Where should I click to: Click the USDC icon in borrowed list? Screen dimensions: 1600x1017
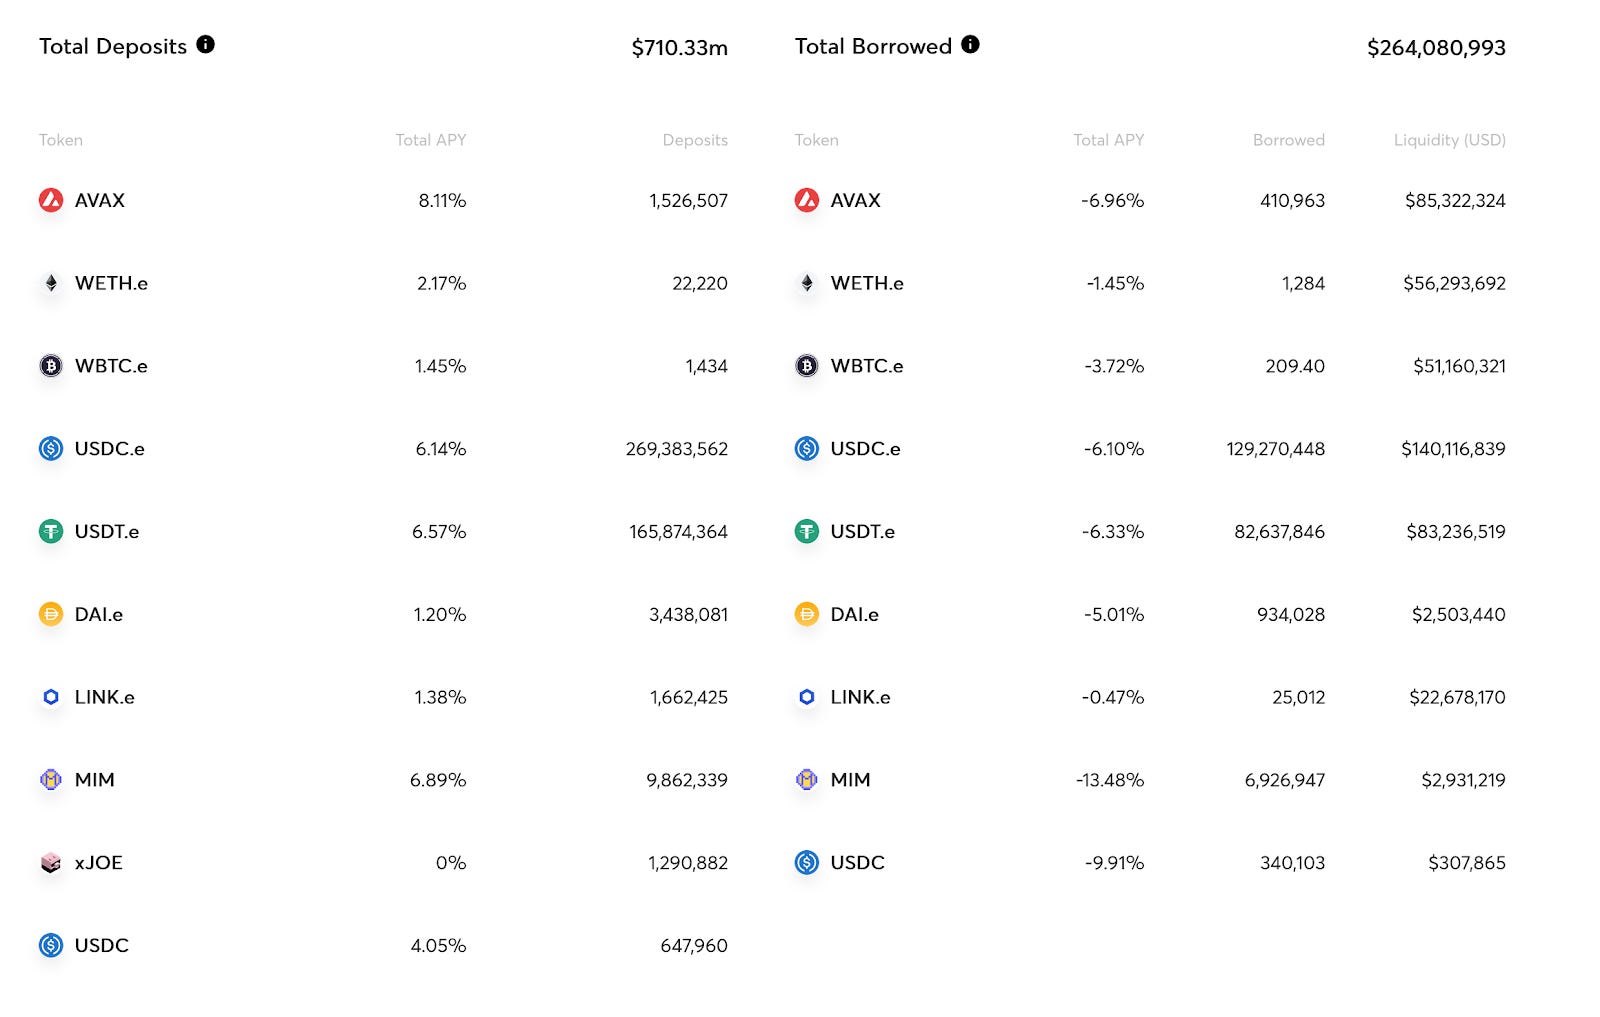point(805,862)
